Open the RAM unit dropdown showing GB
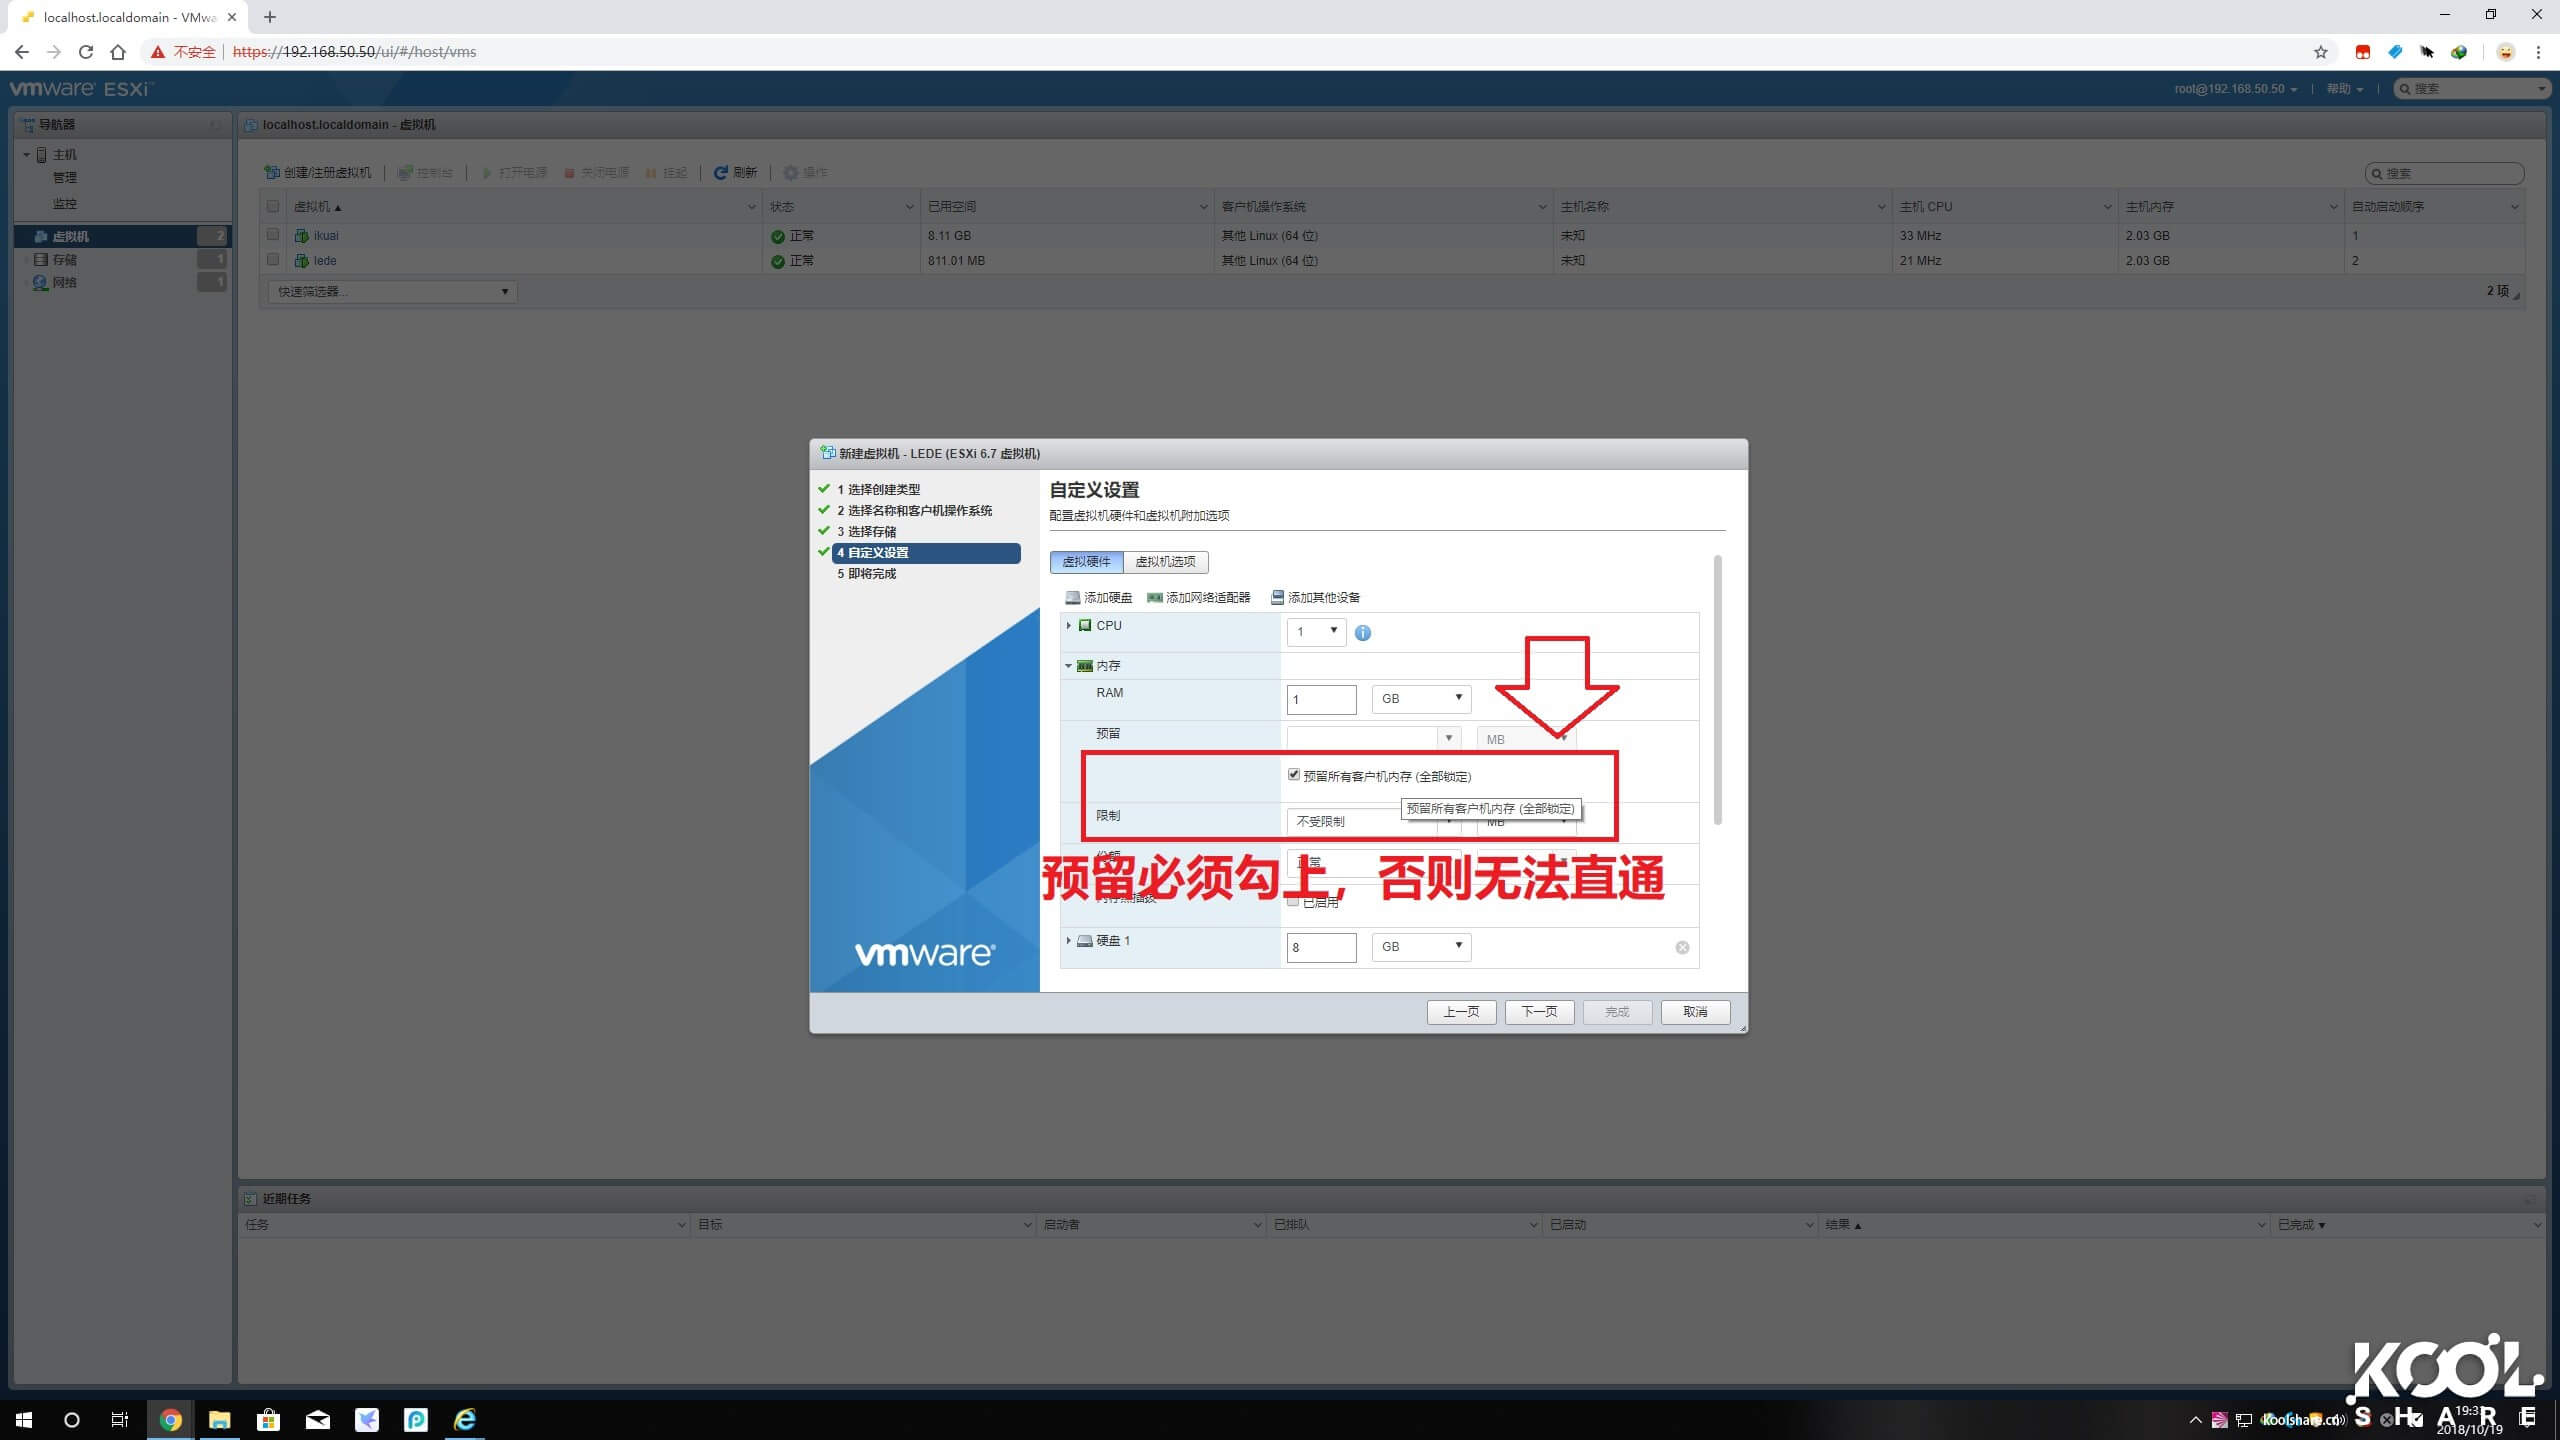Viewport: 2560px width, 1440px height. tap(1420, 698)
